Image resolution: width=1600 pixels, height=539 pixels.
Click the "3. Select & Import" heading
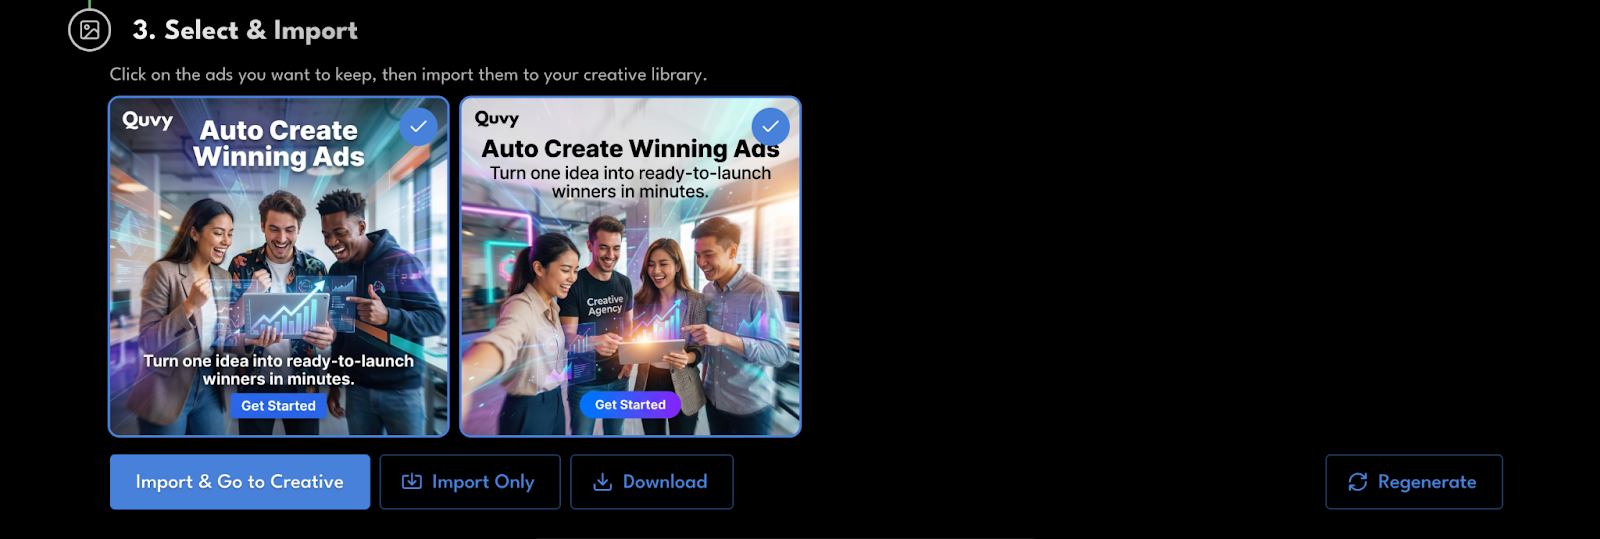click(245, 31)
